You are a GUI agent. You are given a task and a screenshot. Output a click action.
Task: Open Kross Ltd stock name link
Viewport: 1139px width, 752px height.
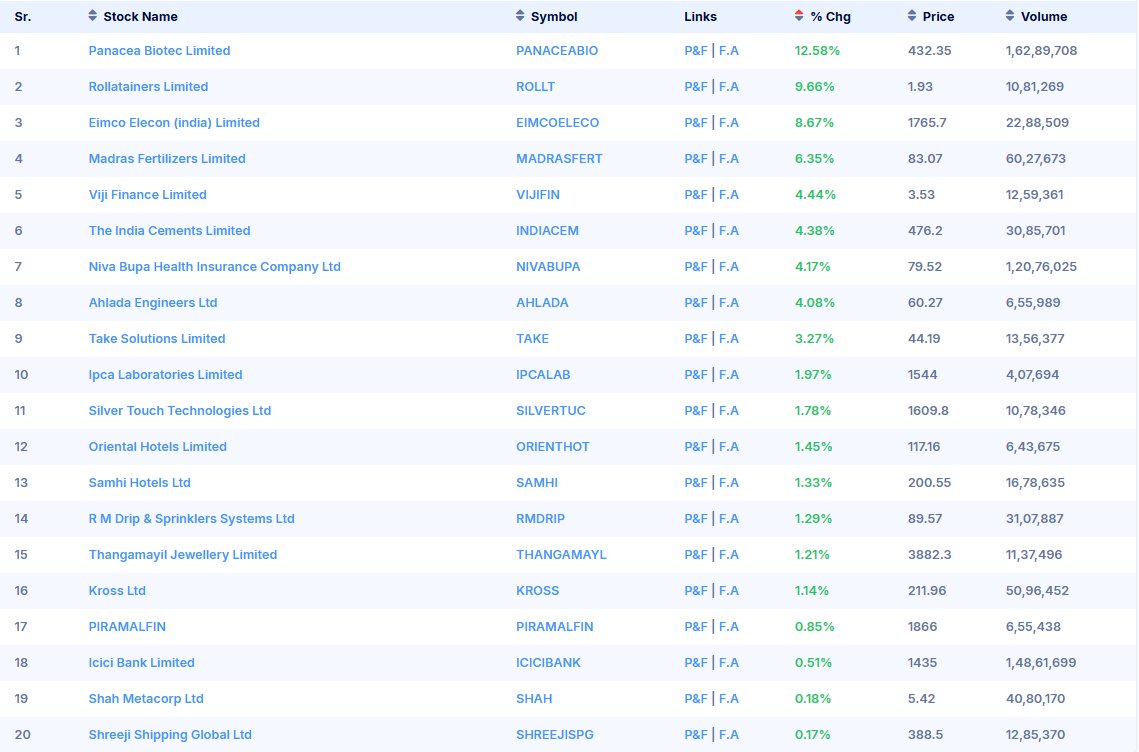(117, 591)
